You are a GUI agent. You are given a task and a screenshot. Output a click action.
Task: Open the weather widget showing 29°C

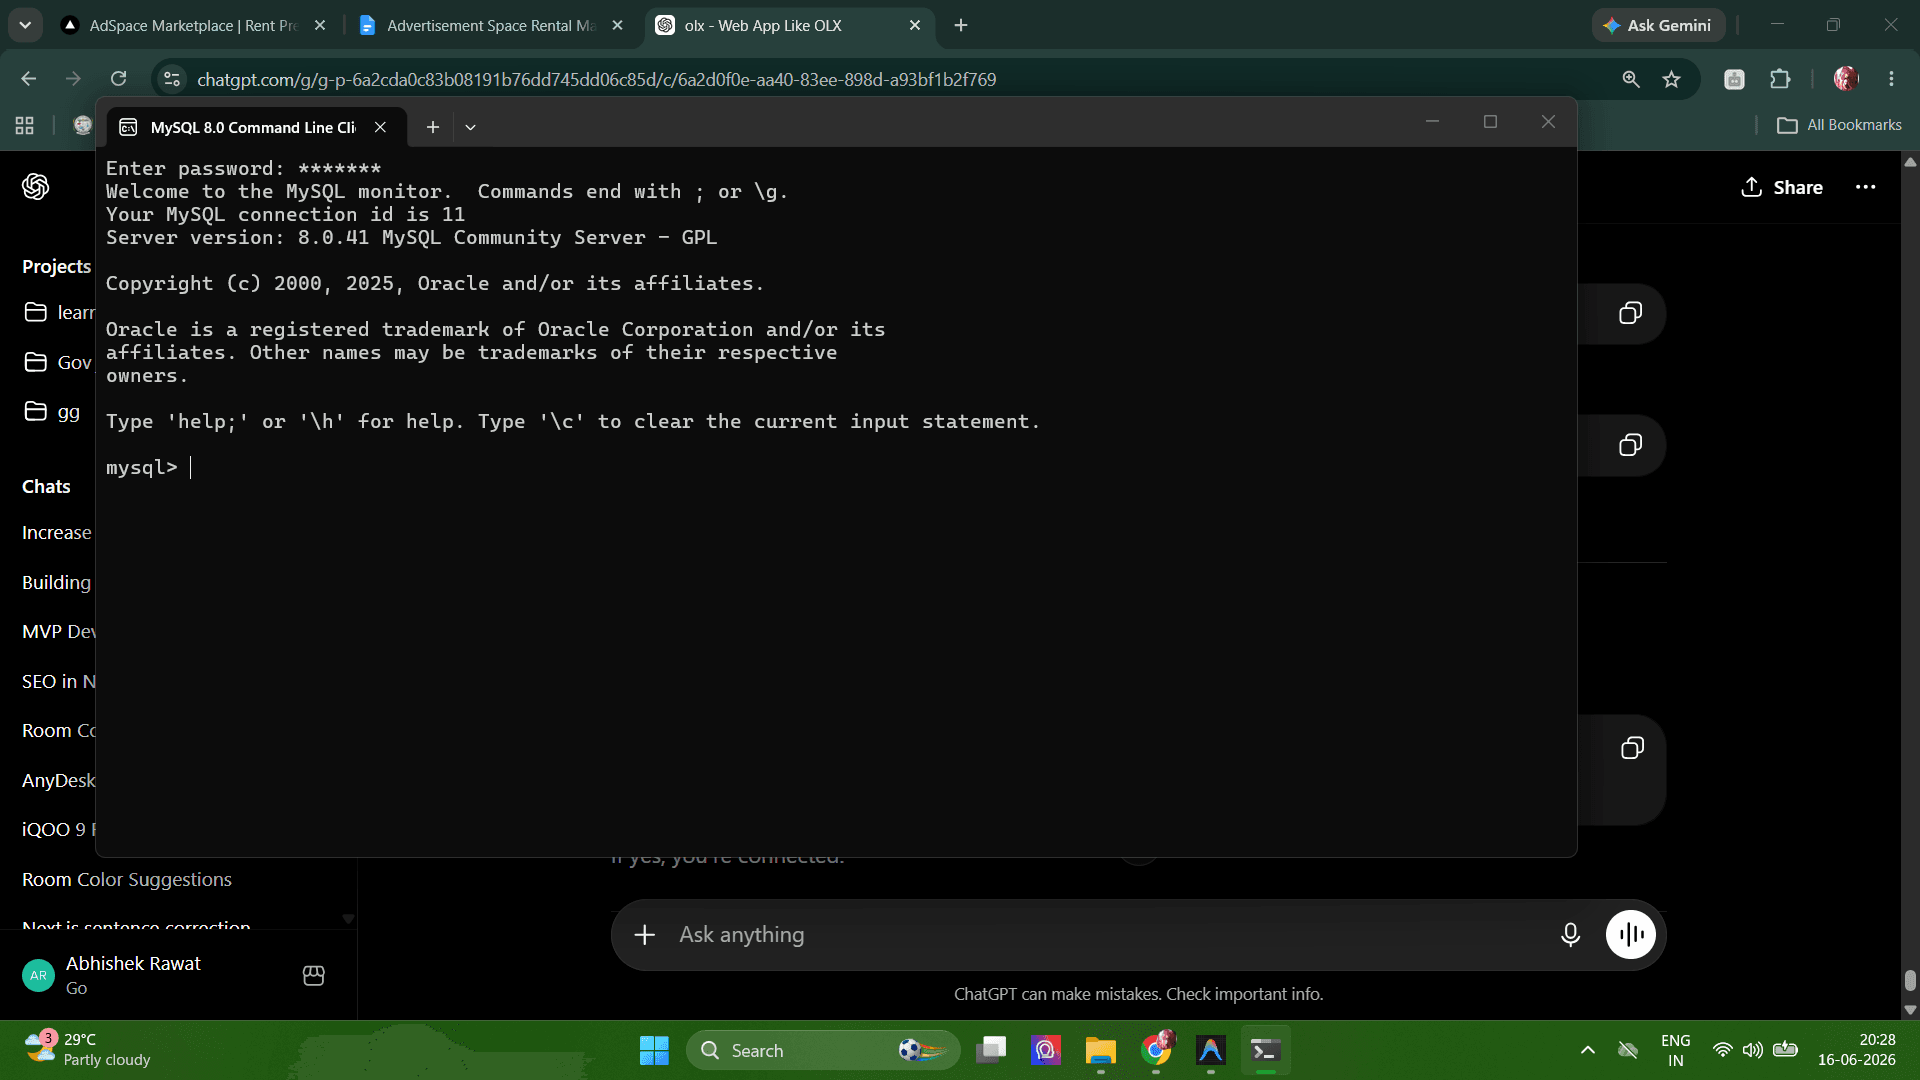(88, 1051)
